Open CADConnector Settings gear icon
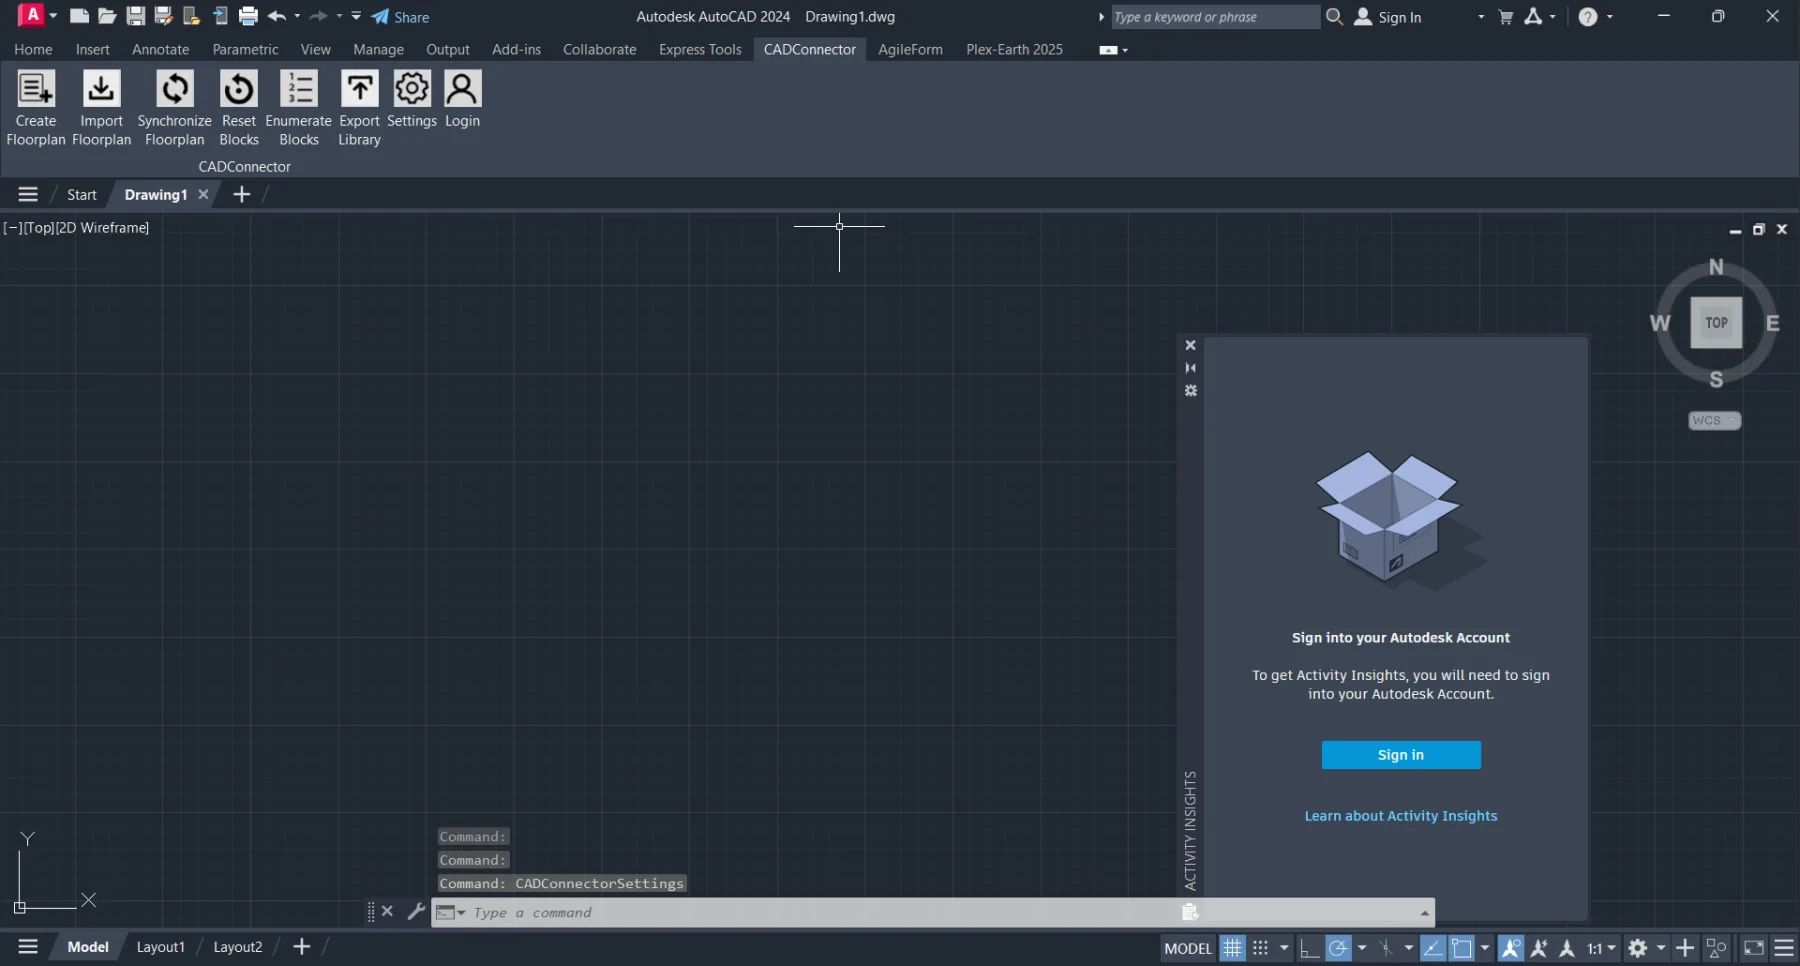 coord(412,88)
